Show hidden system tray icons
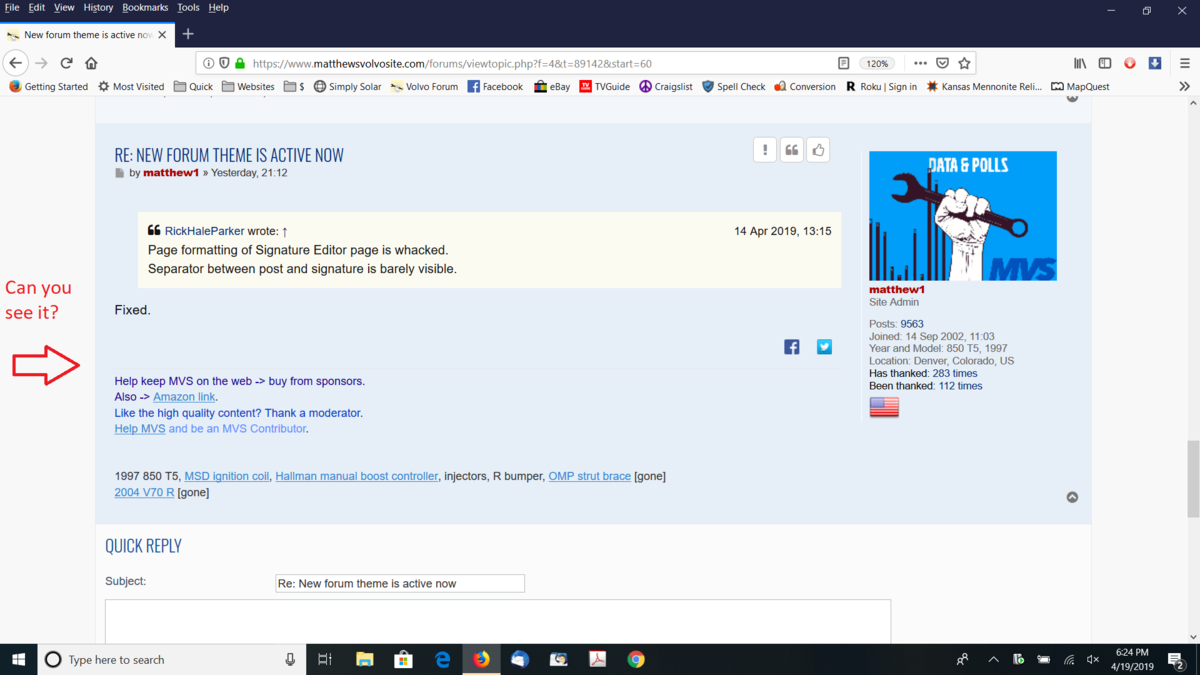Screen dimensions: 1200x675 click(x=993, y=660)
